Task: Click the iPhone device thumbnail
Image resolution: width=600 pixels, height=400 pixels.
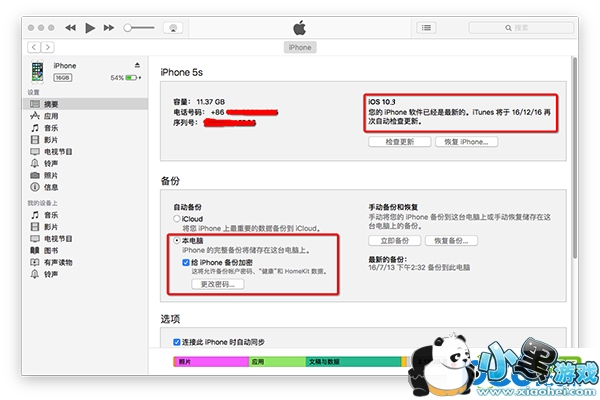Action: (38, 72)
